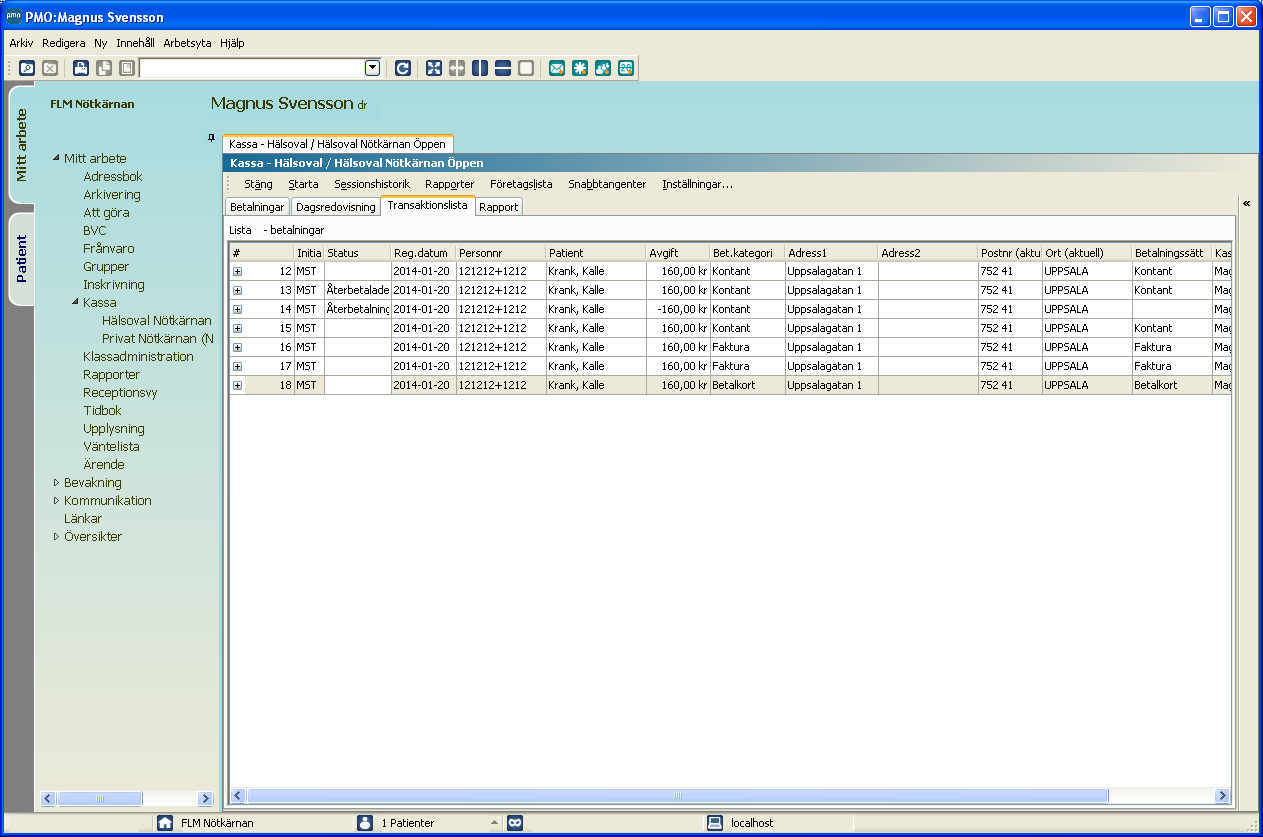Open the toolbar combo box dropdown arrow
The height and width of the screenshot is (837, 1263).
click(x=373, y=68)
